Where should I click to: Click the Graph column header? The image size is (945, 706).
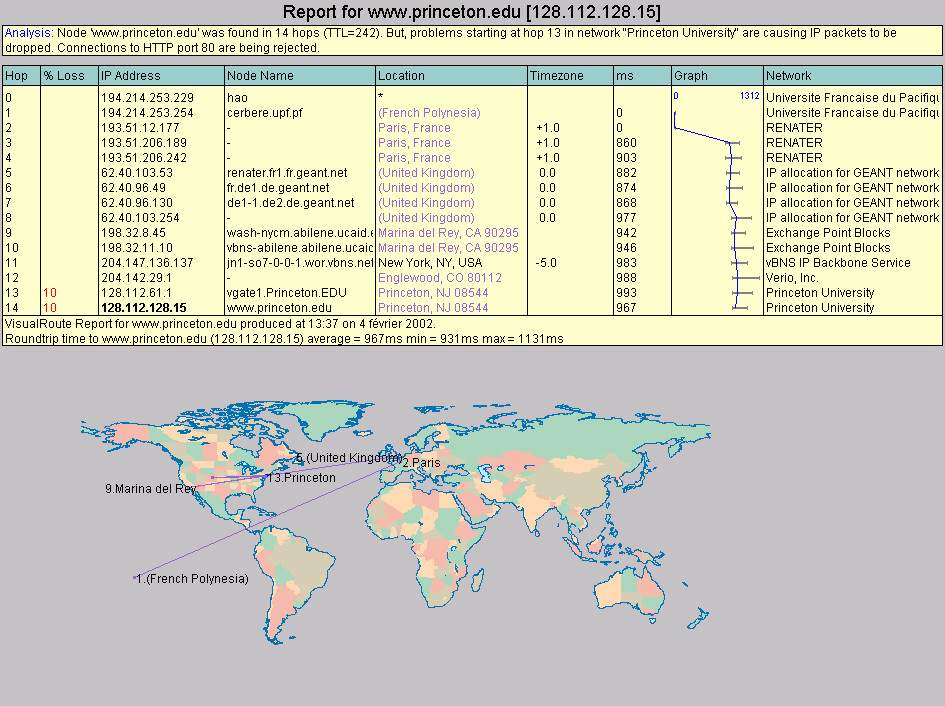click(x=691, y=76)
